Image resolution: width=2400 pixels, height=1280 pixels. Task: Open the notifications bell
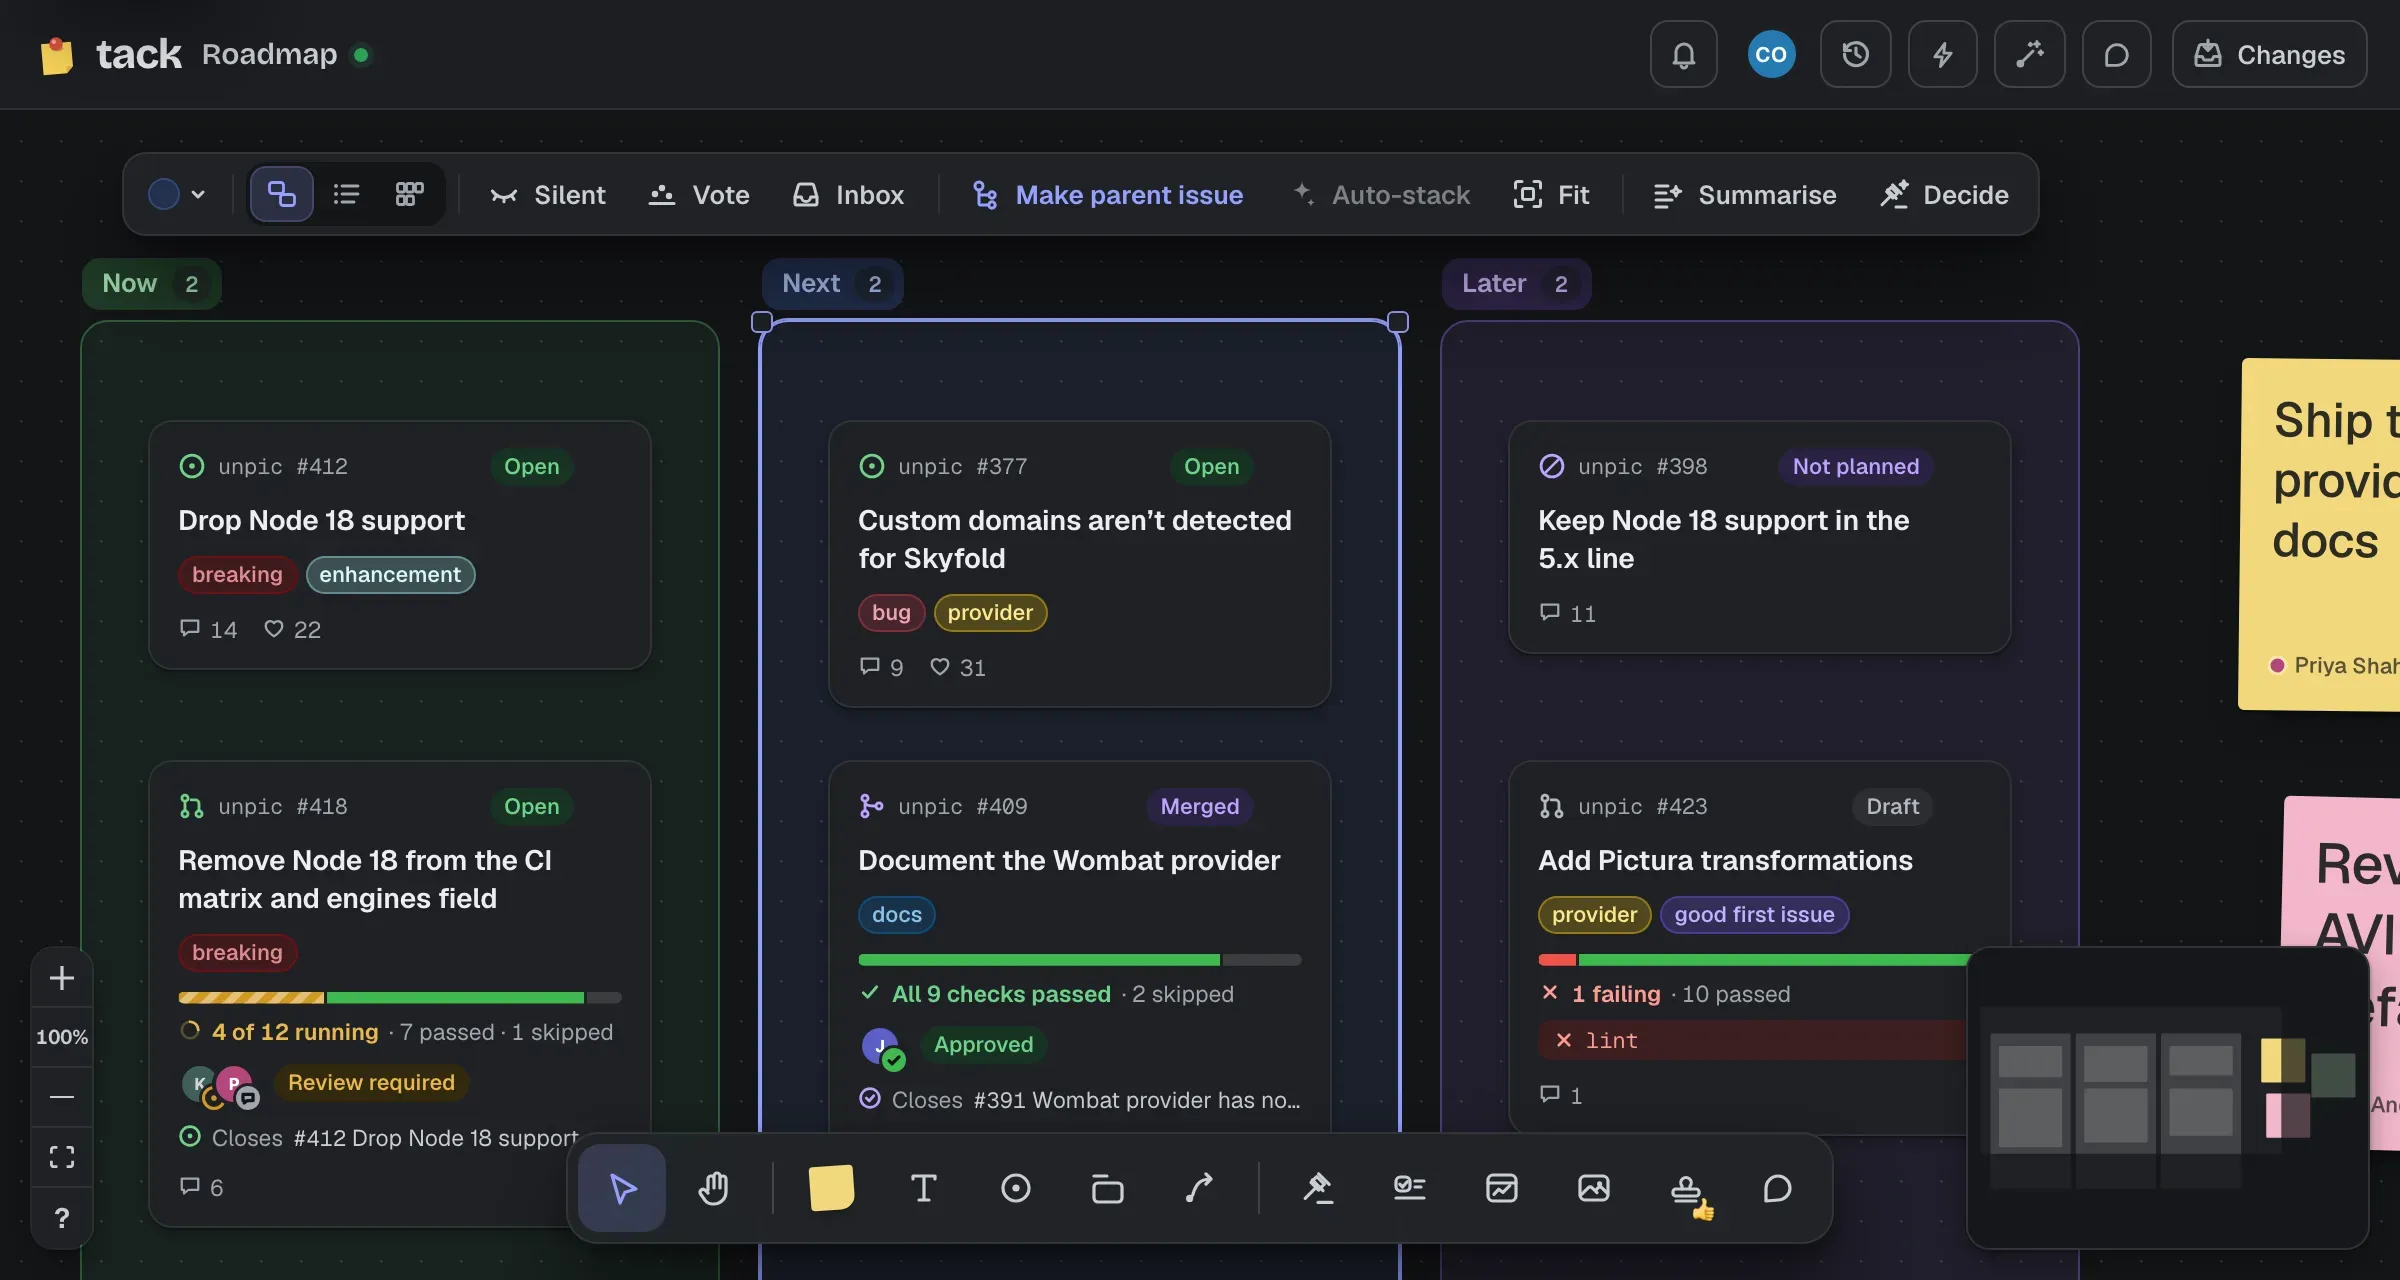(x=1683, y=54)
